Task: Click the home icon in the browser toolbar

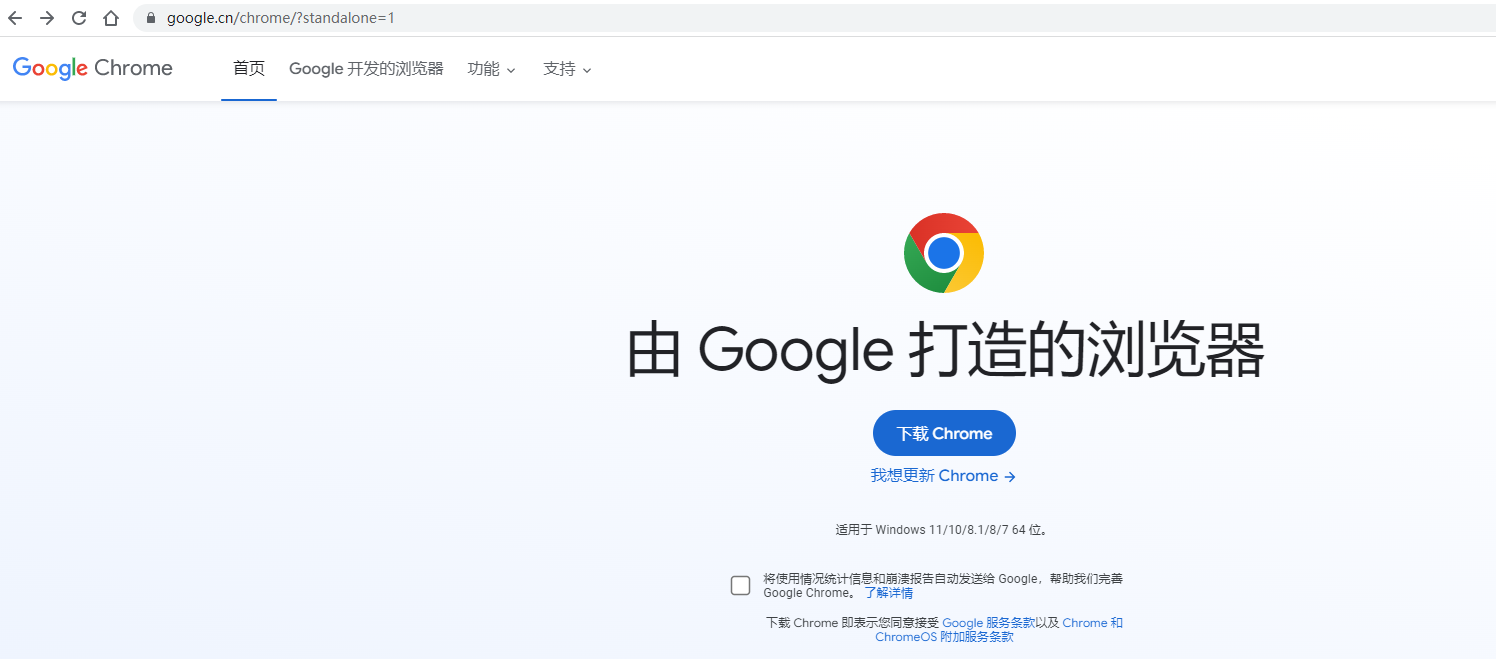Action: point(110,17)
